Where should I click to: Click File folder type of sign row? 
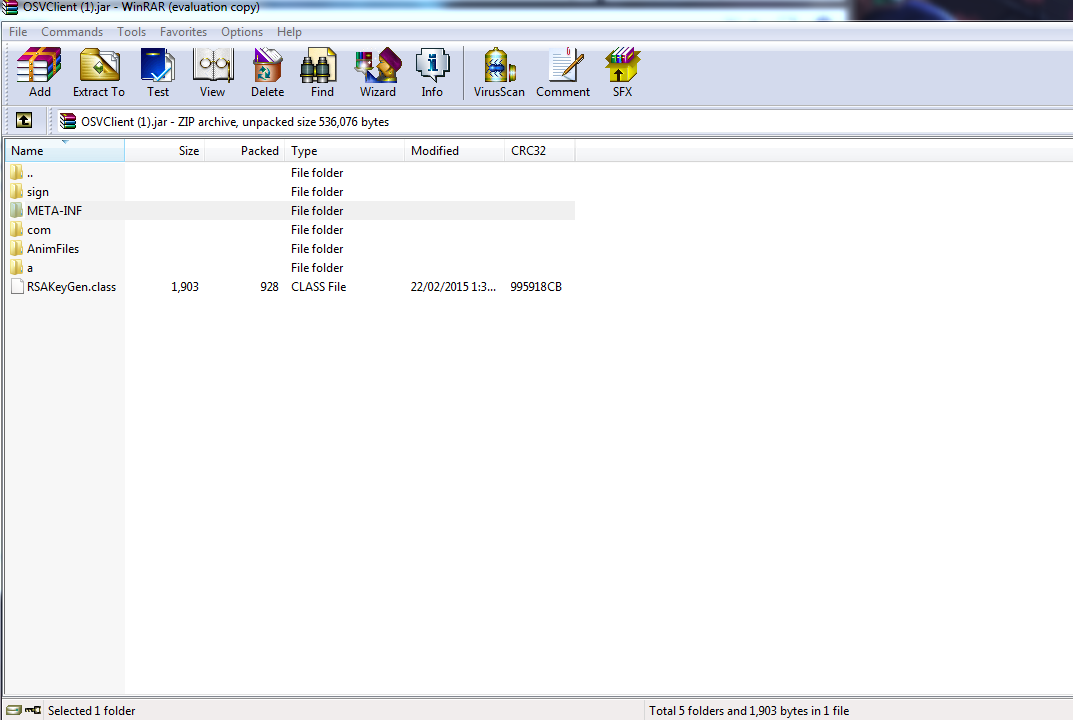pos(317,192)
